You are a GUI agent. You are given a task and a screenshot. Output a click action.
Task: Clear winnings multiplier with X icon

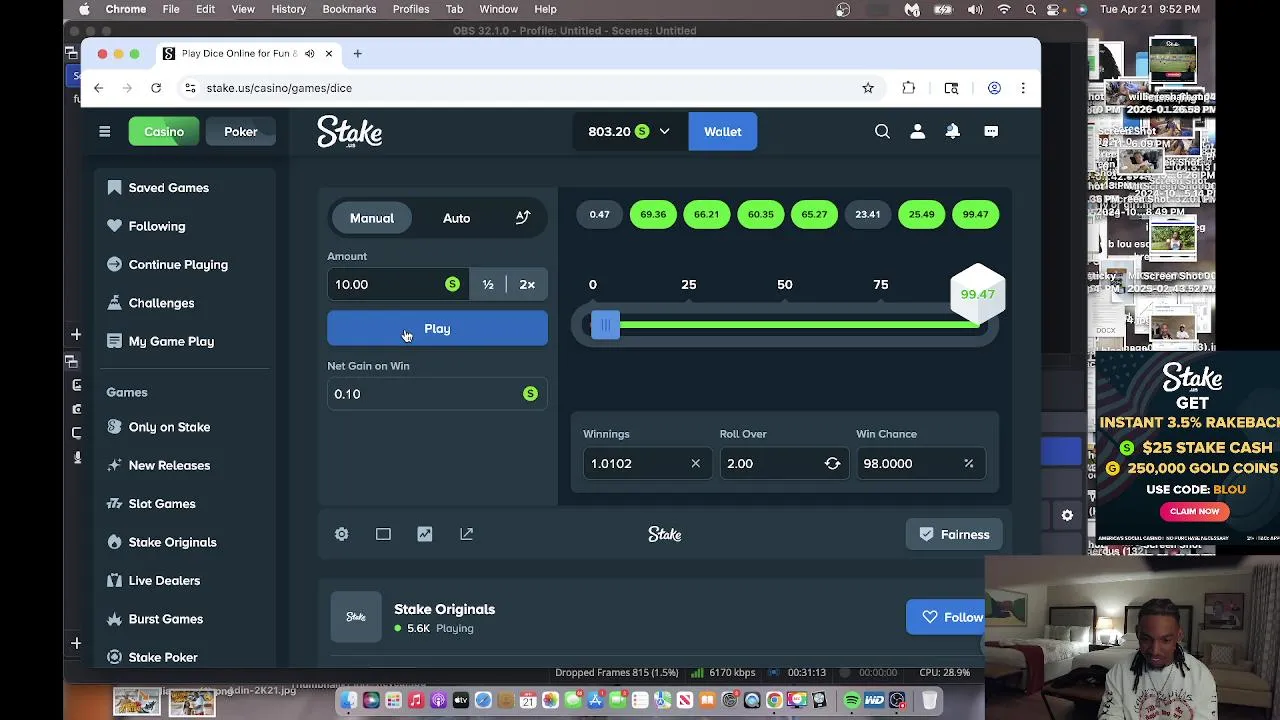click(696, 464)
